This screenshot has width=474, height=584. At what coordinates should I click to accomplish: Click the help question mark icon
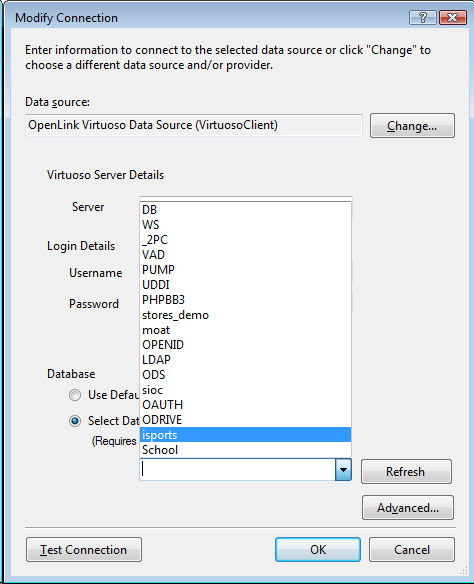422,18
